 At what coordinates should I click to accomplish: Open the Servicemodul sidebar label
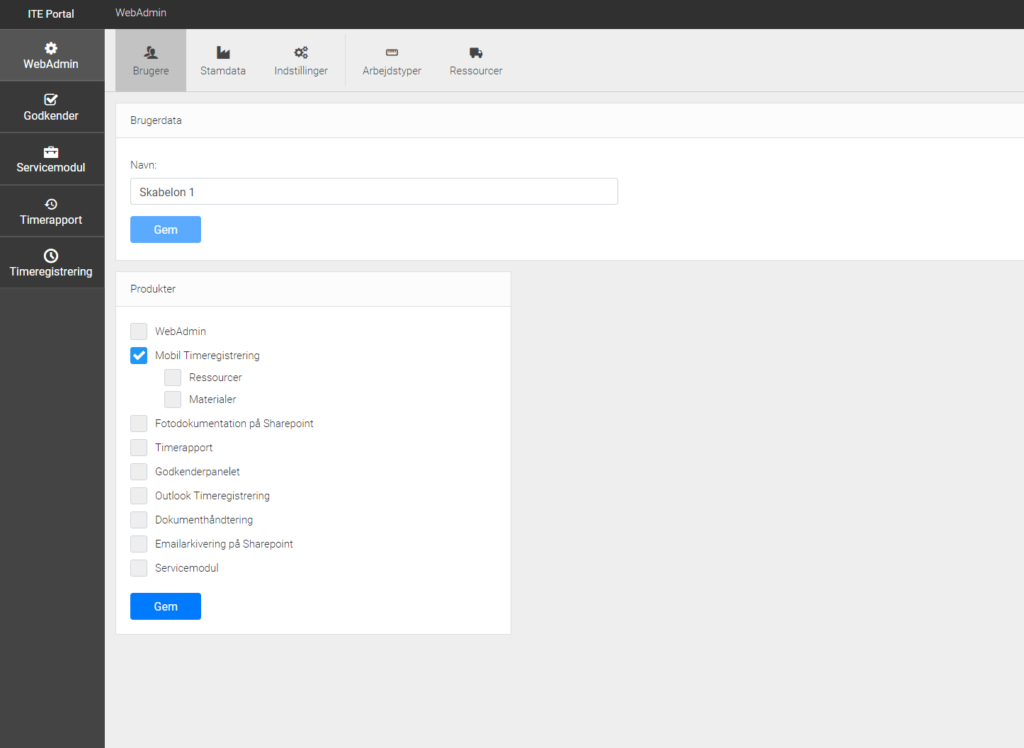click(x=51, y=167)
